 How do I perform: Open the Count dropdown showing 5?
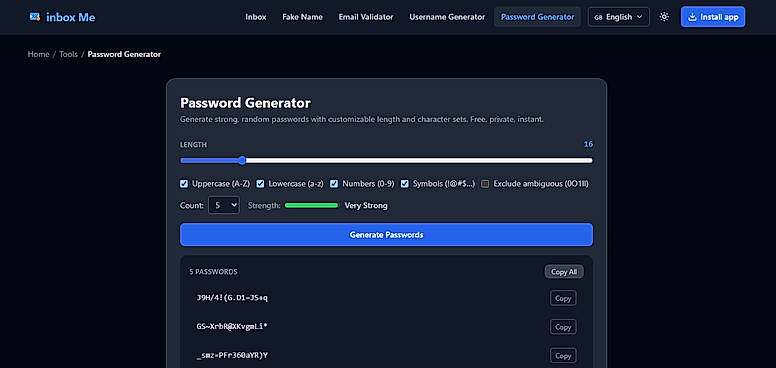pos(224,205)
